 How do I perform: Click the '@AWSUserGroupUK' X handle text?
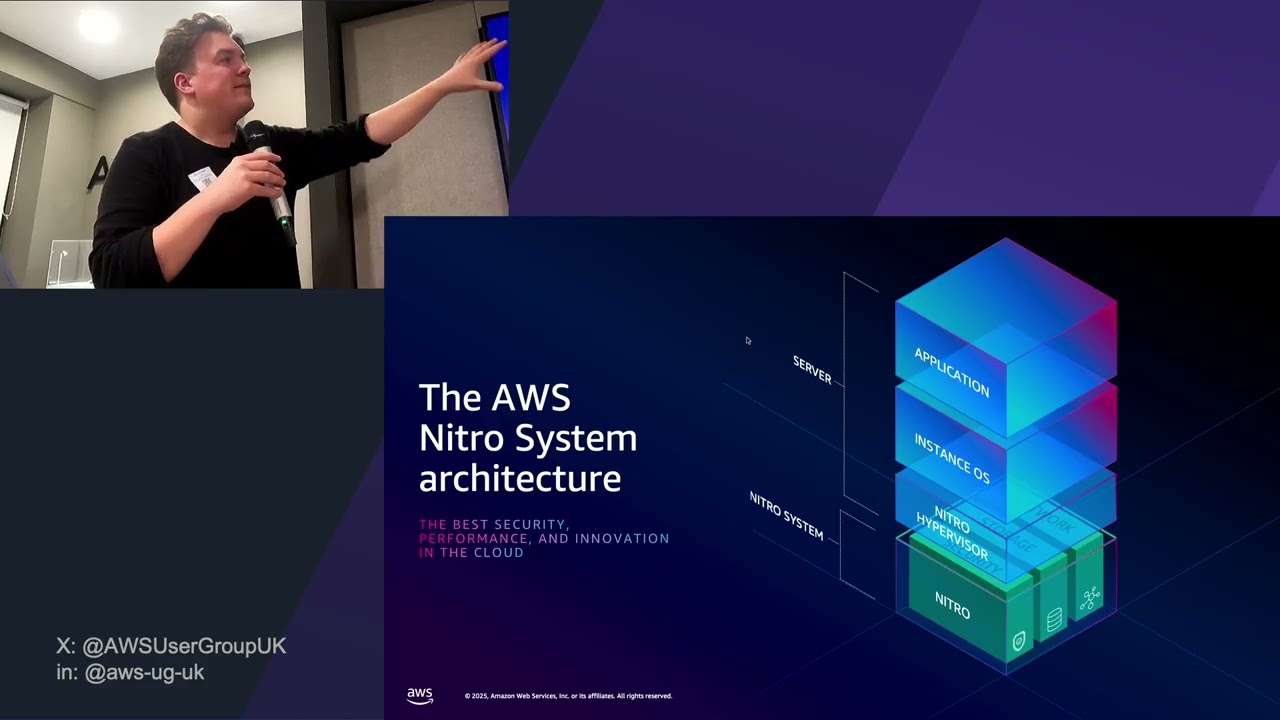[x=184, y=646]
